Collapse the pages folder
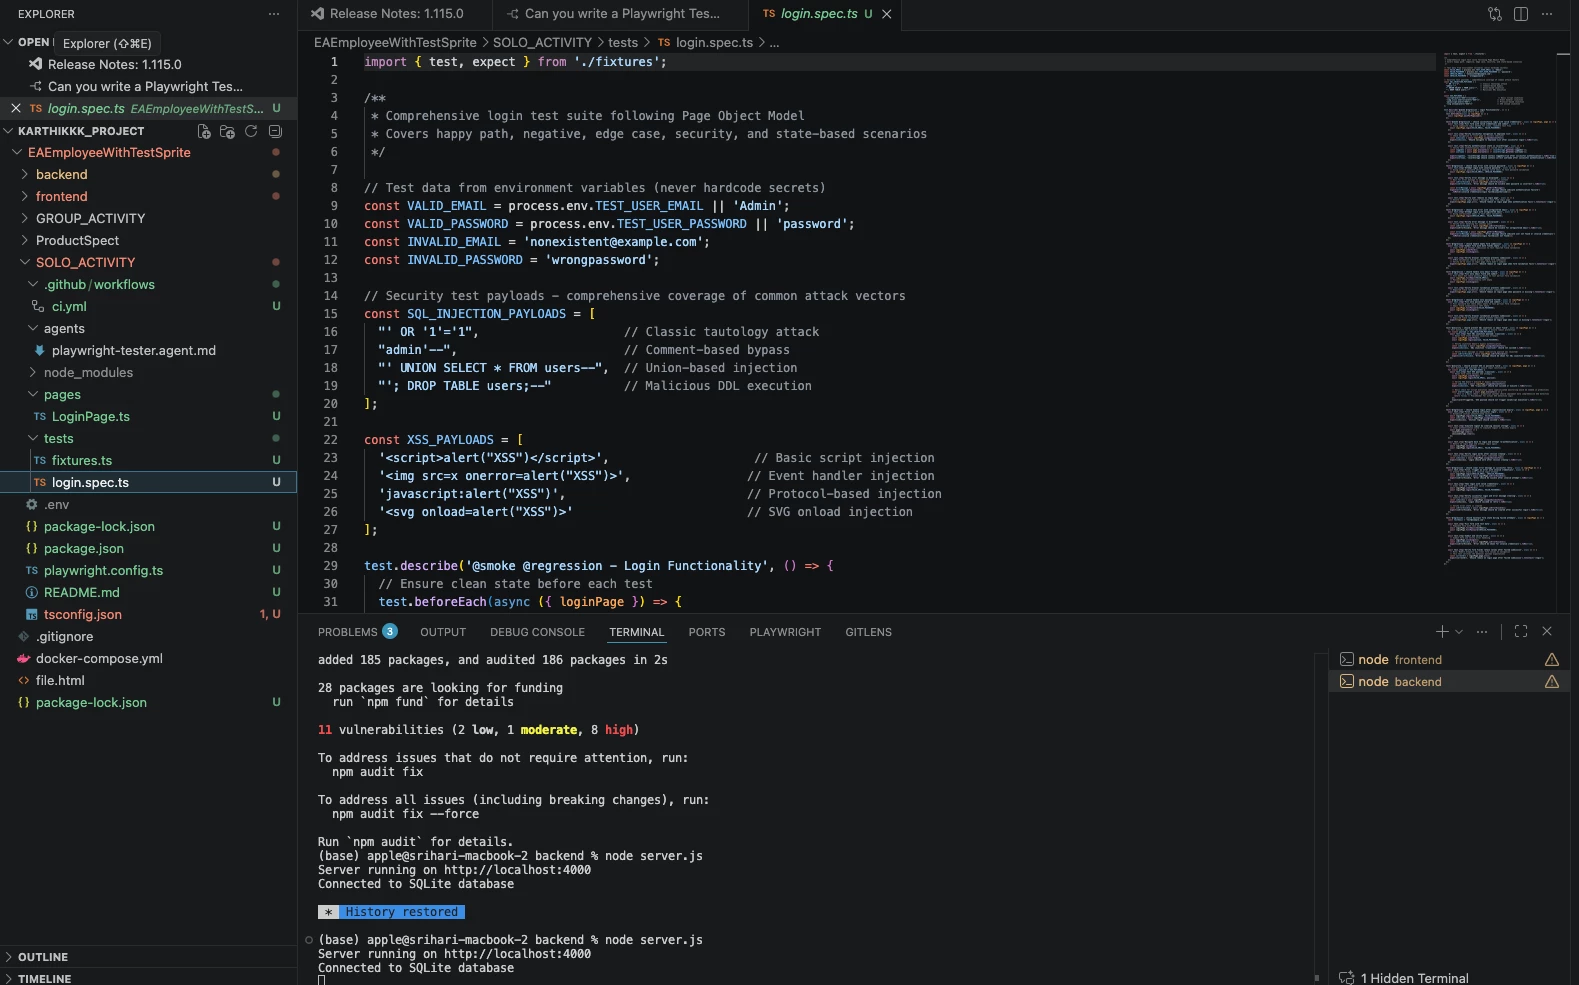The width and height of the screenshot is (1579, 985). point(62,395)
